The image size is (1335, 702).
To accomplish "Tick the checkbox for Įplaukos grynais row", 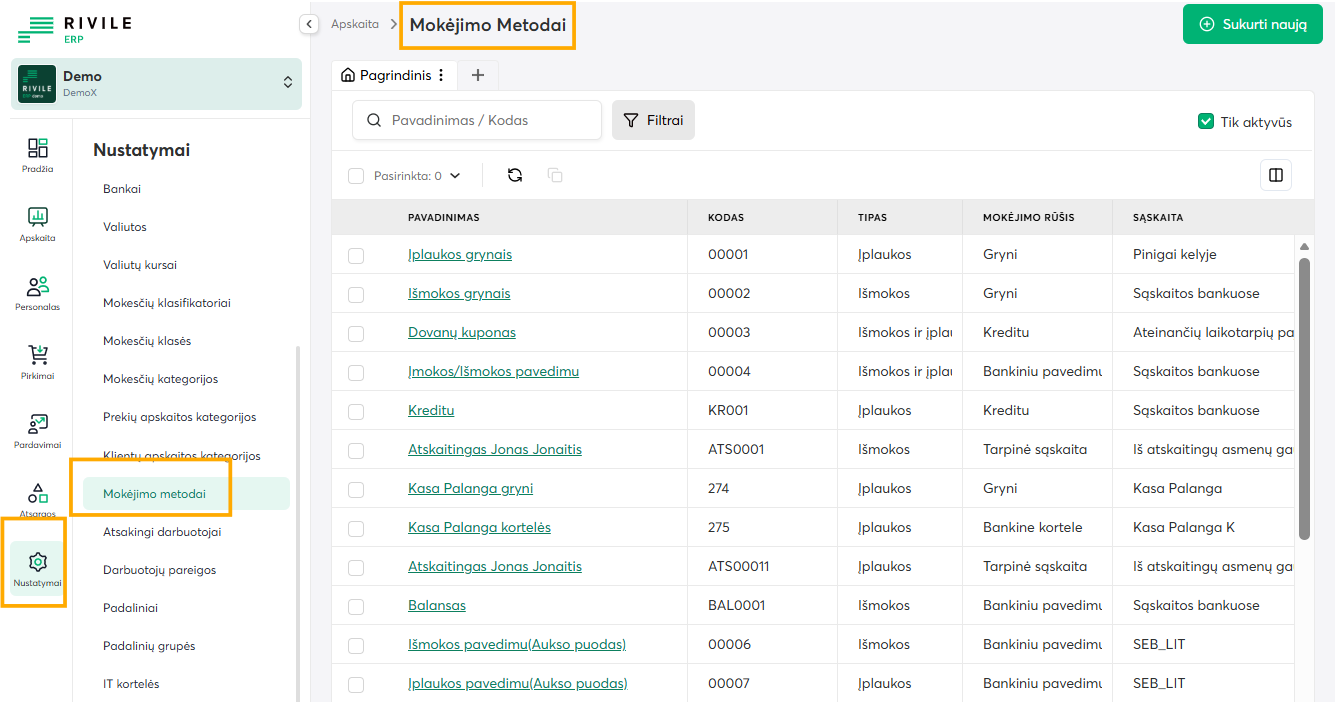I will (356, 255).
